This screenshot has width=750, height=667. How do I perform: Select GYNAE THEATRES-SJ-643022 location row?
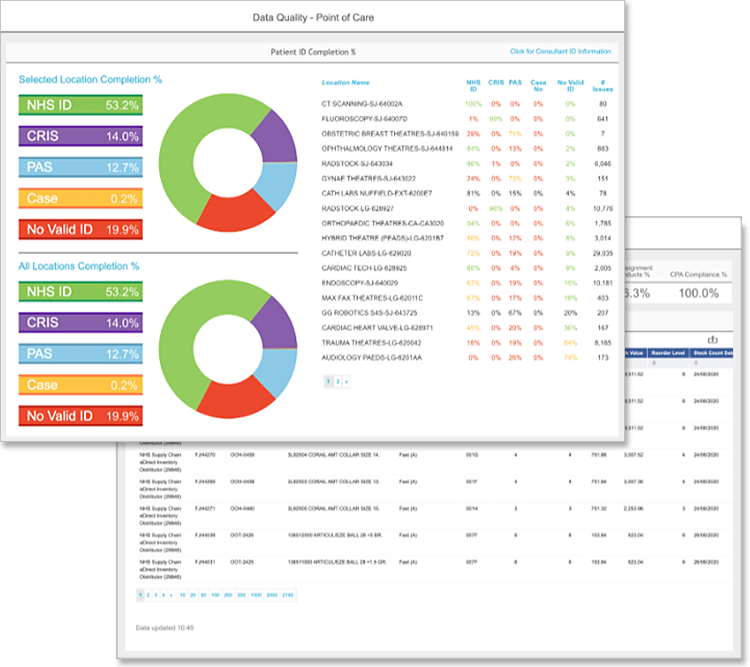pos(467,178)
